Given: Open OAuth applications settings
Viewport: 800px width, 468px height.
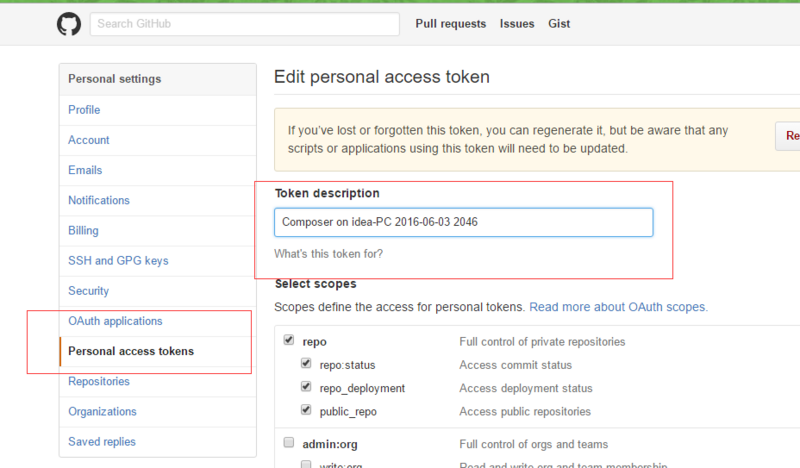Looking at the screenshot, I should (115, 321).
